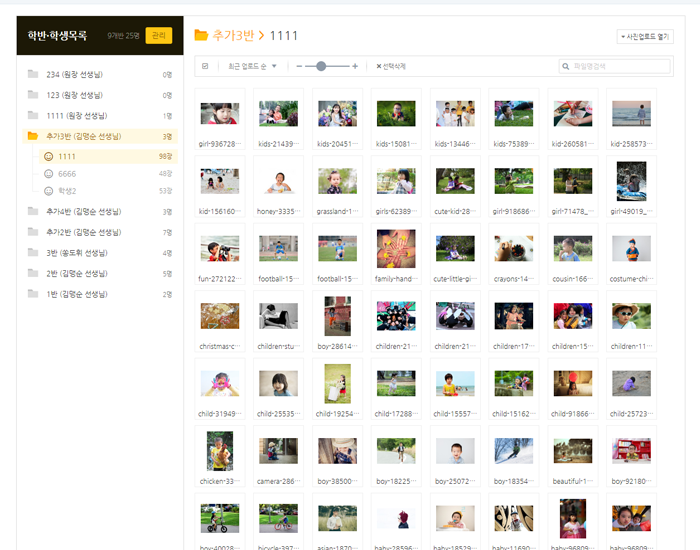Open the 최근 업로드 순 sort dropdown

[x=252, y=66]
